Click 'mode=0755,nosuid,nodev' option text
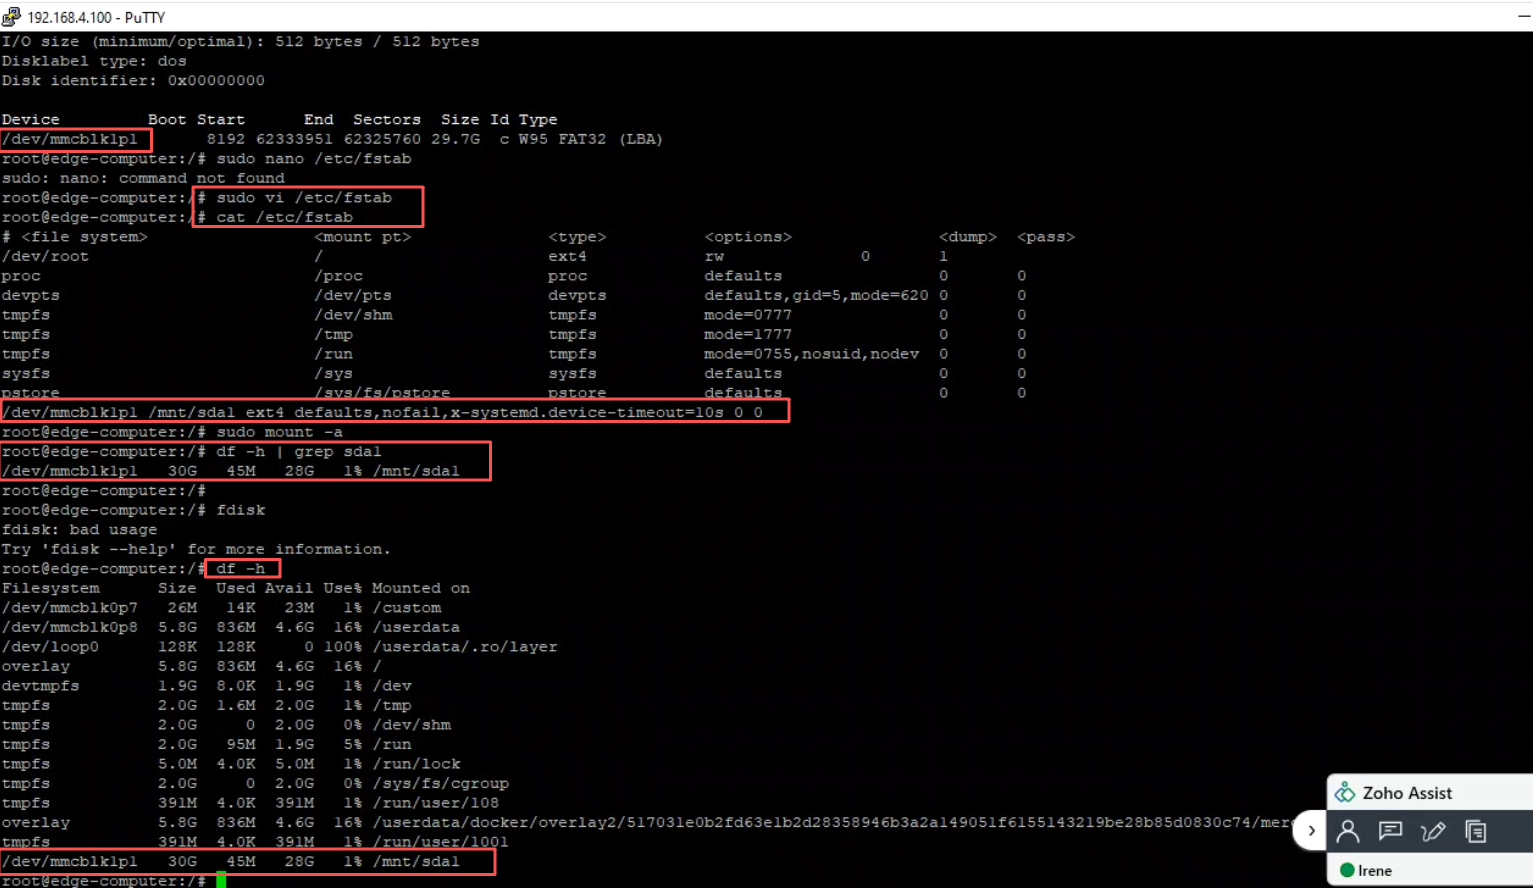The image size is (1533, 888). 811,354
